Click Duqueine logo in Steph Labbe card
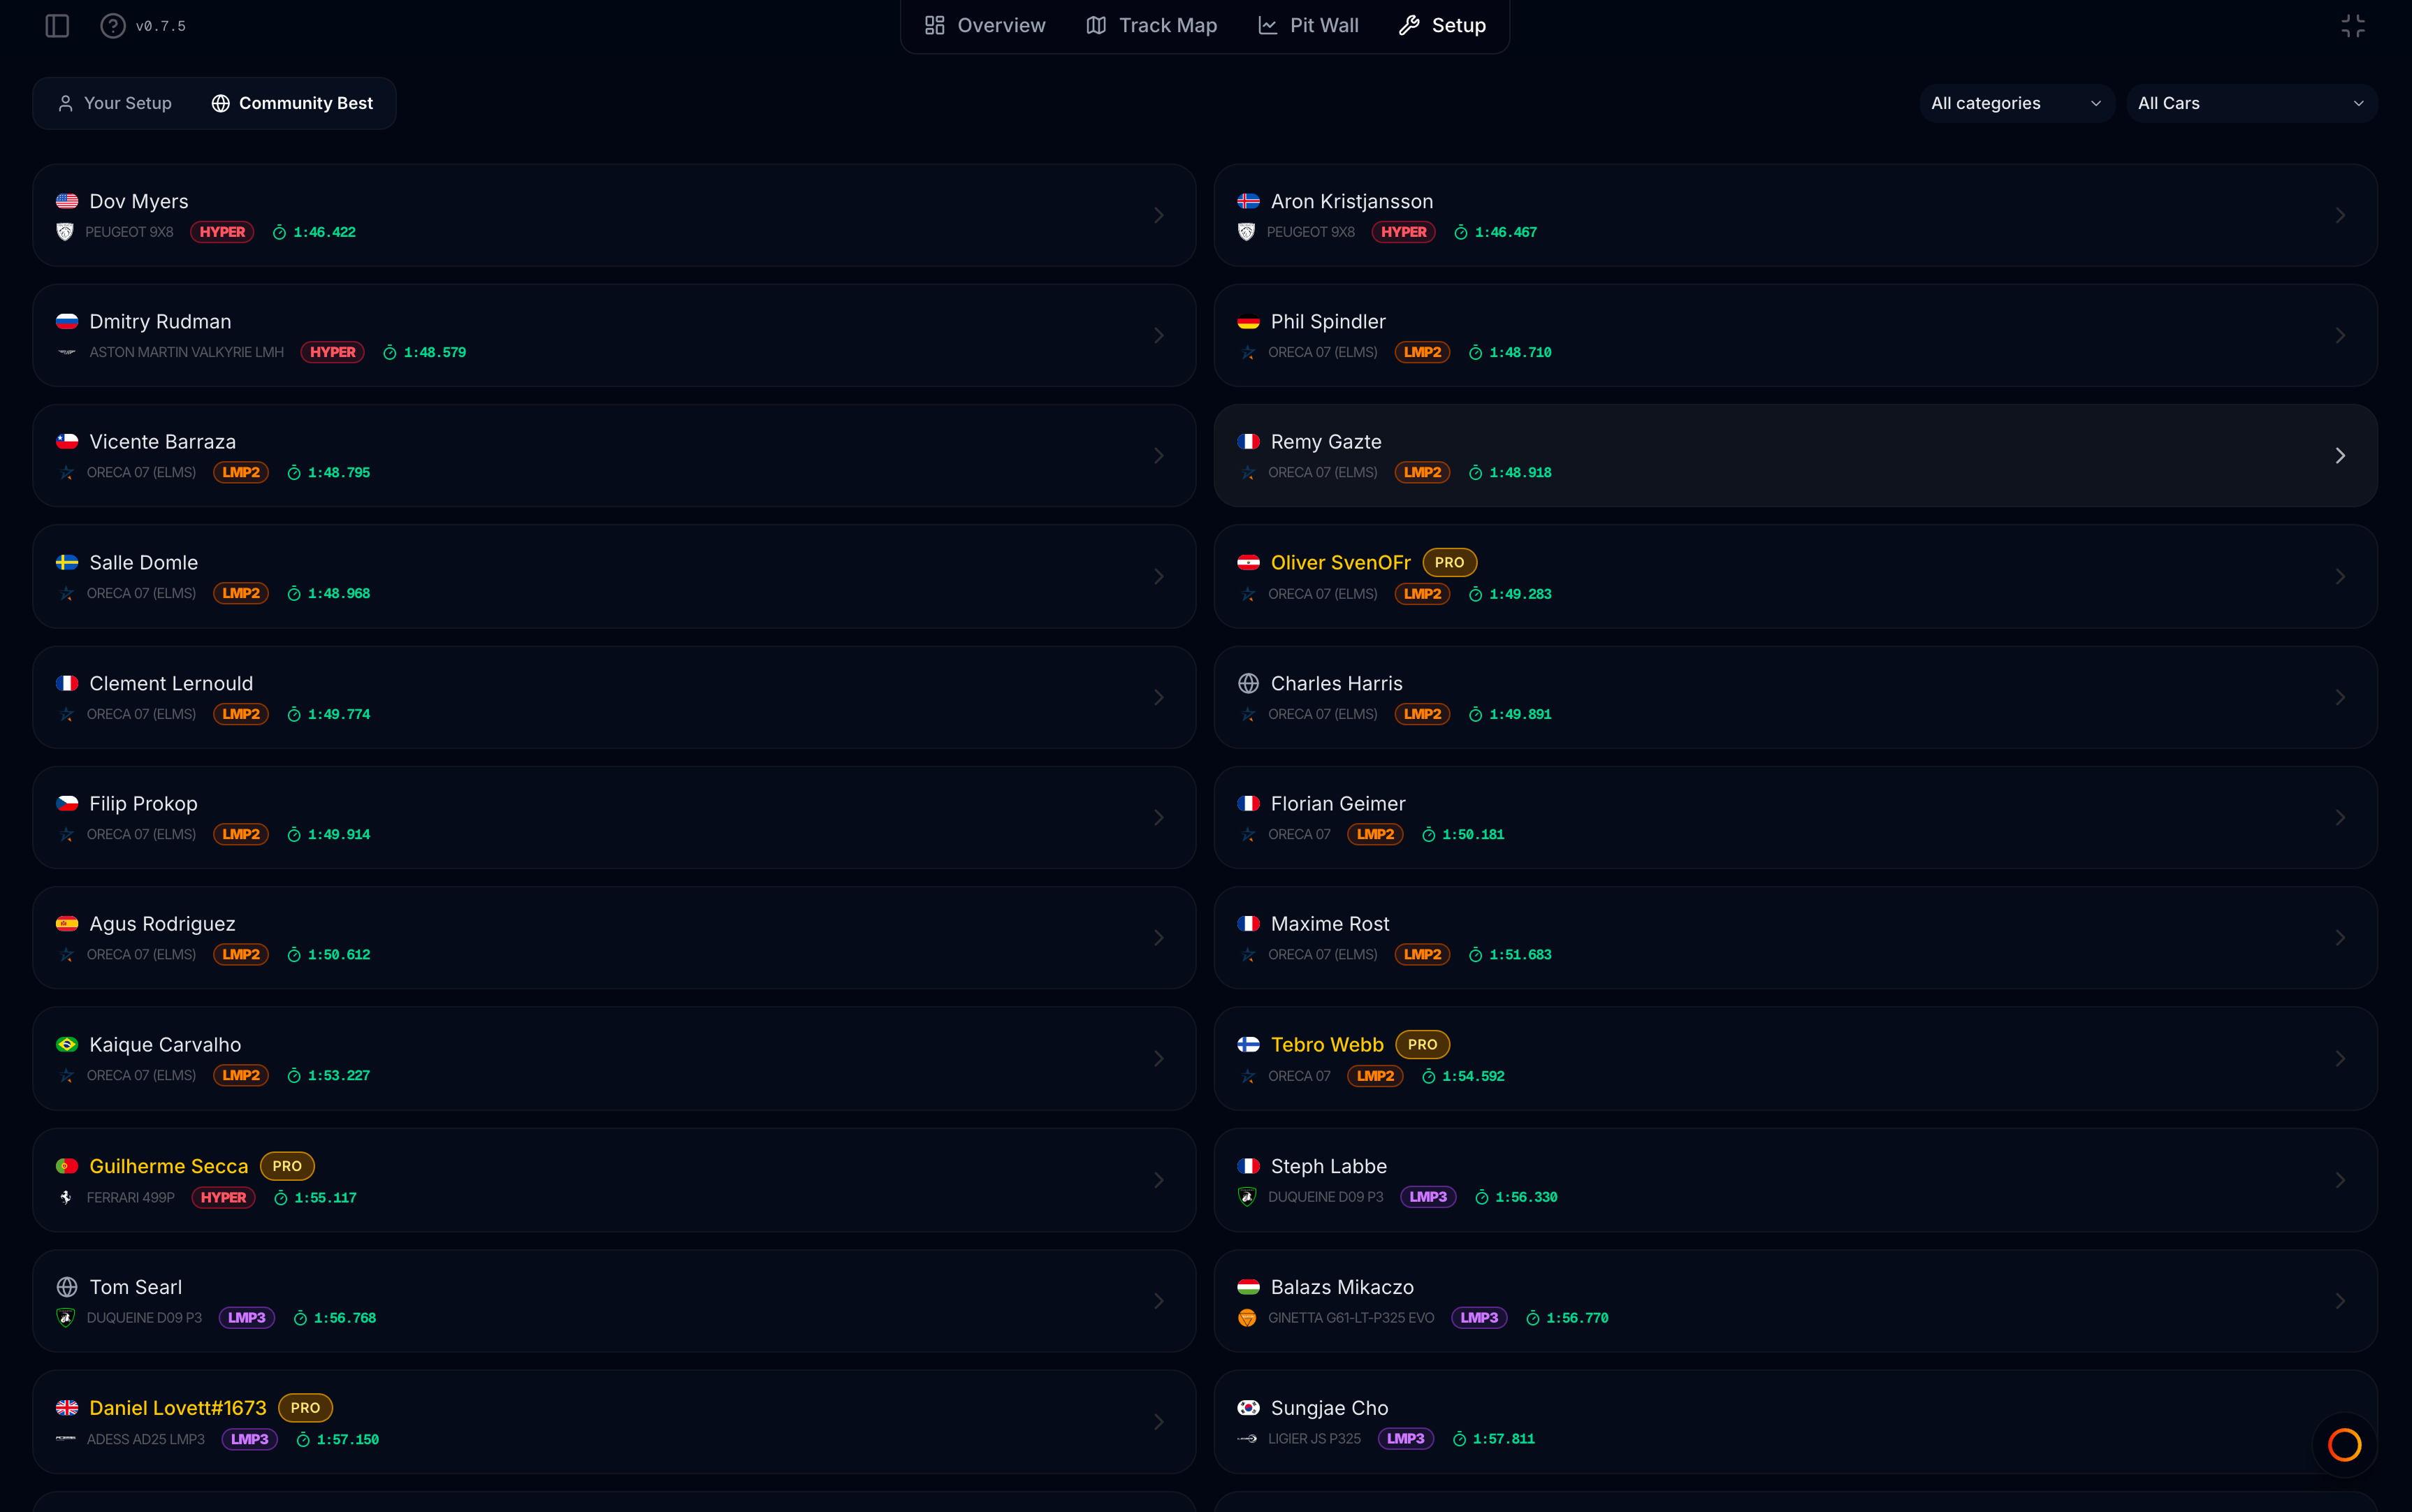Image resolution: width=2412 pixels, height=1512 pixels. tap(1247, 1197)
